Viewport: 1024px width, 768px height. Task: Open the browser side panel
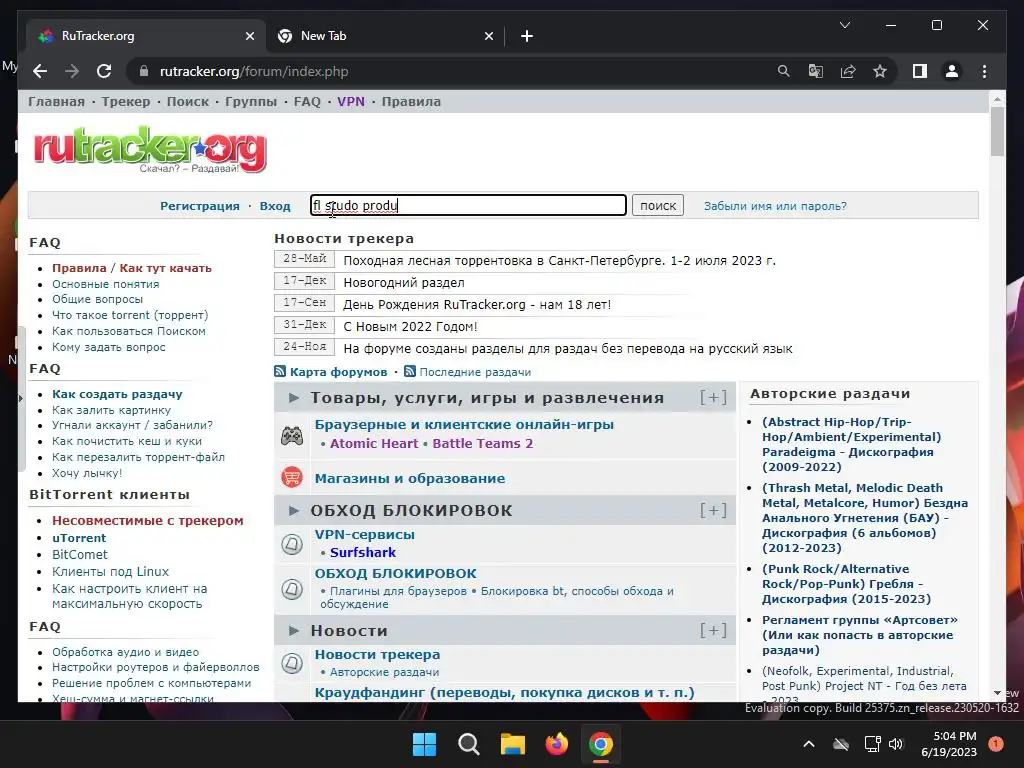pyautogui.click(x=920, y=71)
